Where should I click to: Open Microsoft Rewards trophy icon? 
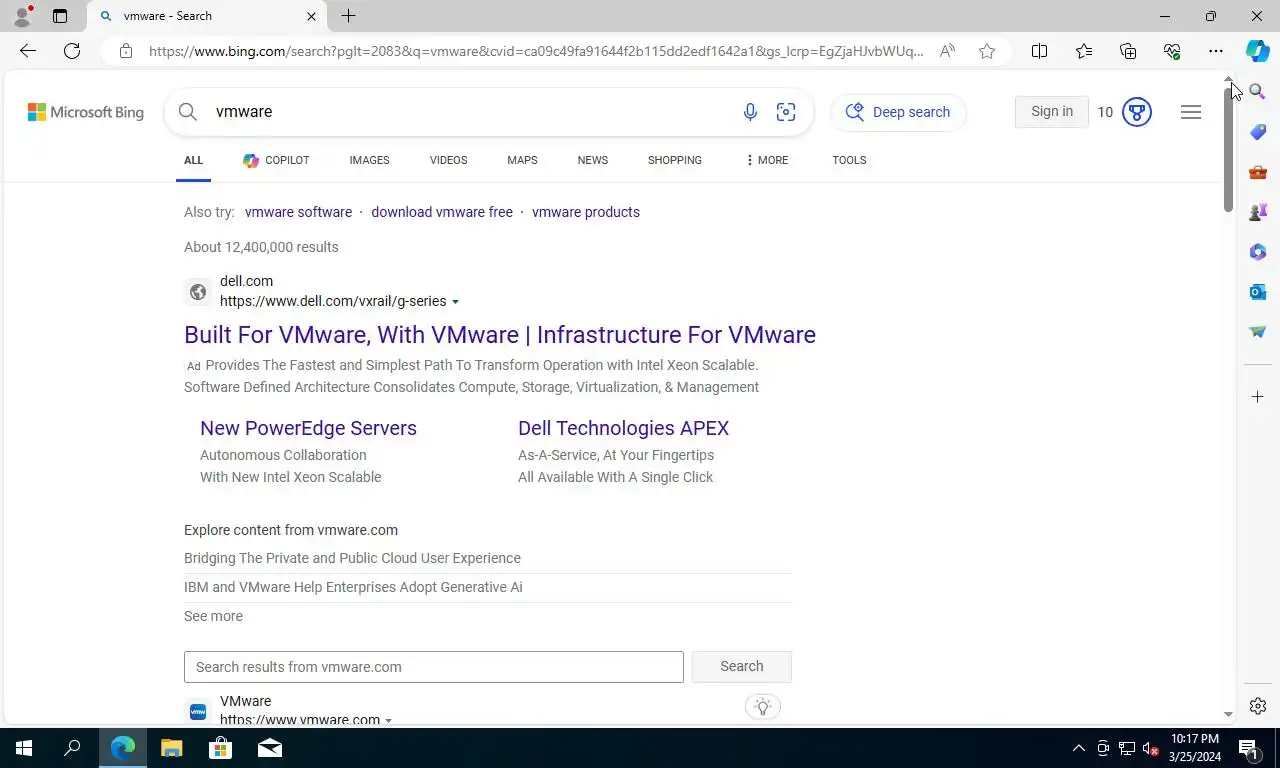[1137, 112]
